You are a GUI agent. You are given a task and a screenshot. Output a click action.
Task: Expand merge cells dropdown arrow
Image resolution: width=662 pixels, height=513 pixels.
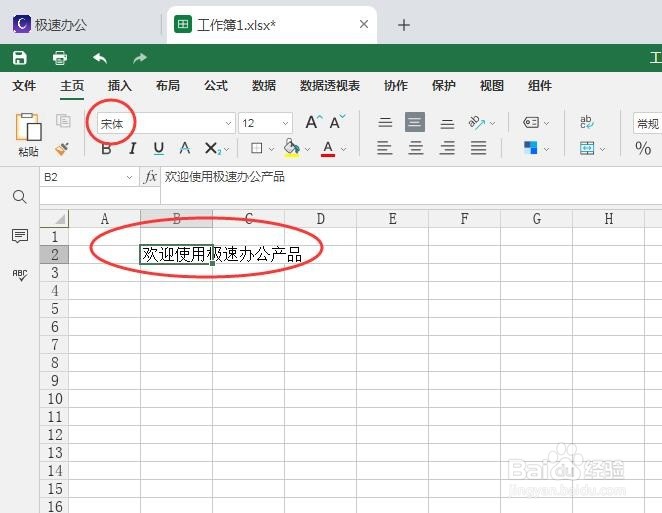pyautogui.click(x=602, y=149)
